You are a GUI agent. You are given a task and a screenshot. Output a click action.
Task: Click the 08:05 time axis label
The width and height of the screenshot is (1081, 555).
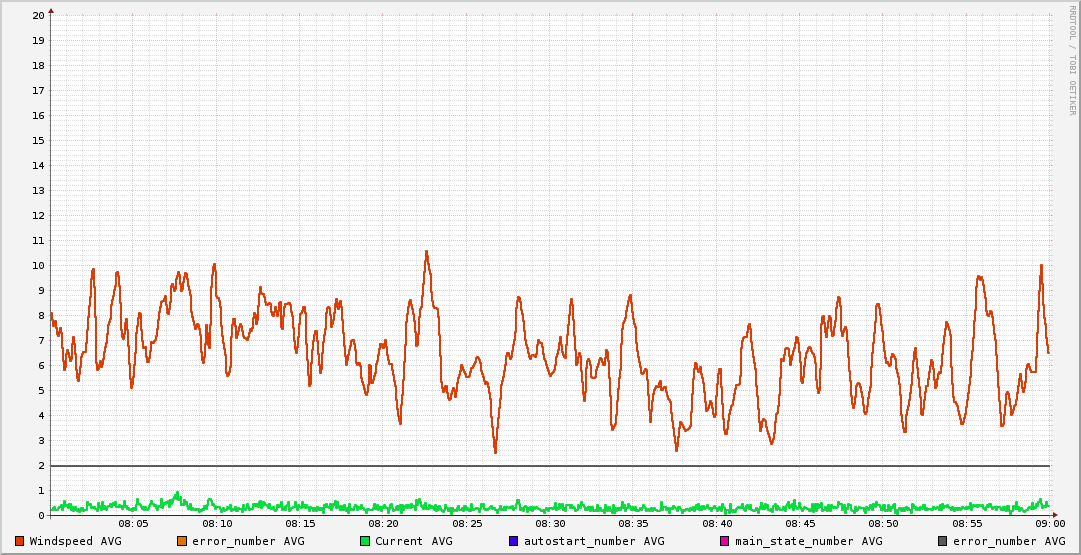pos(134,523)
